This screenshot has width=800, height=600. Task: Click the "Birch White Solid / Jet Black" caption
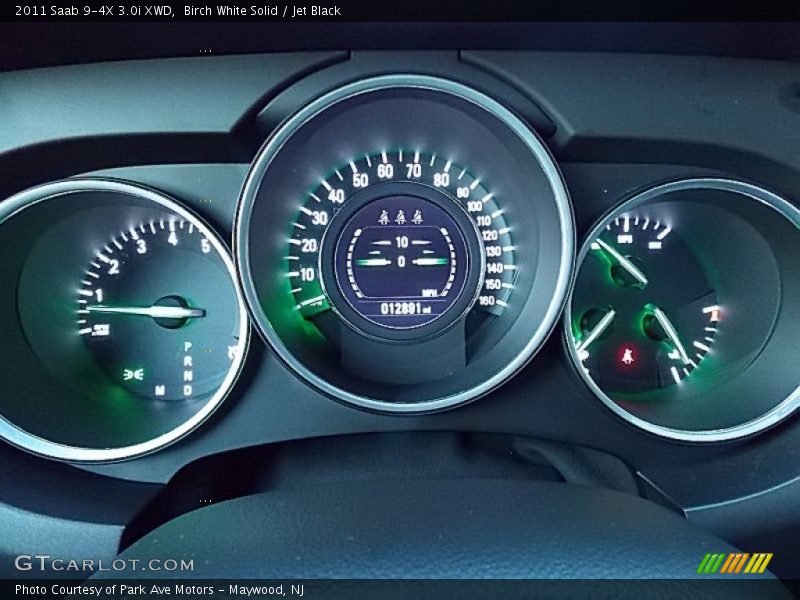click(x=262, y=11)
